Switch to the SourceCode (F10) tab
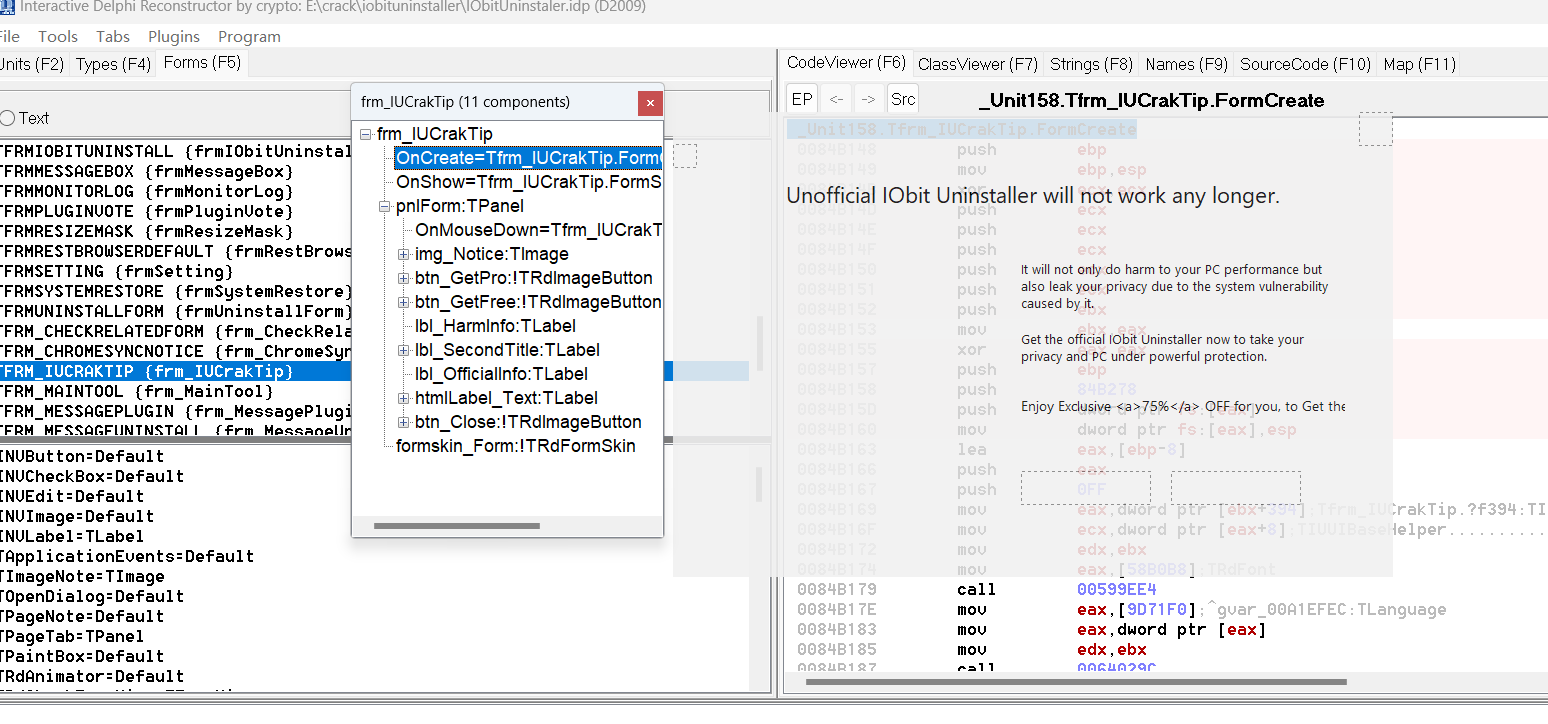The image size is (1548, 724). point(1305,64)
